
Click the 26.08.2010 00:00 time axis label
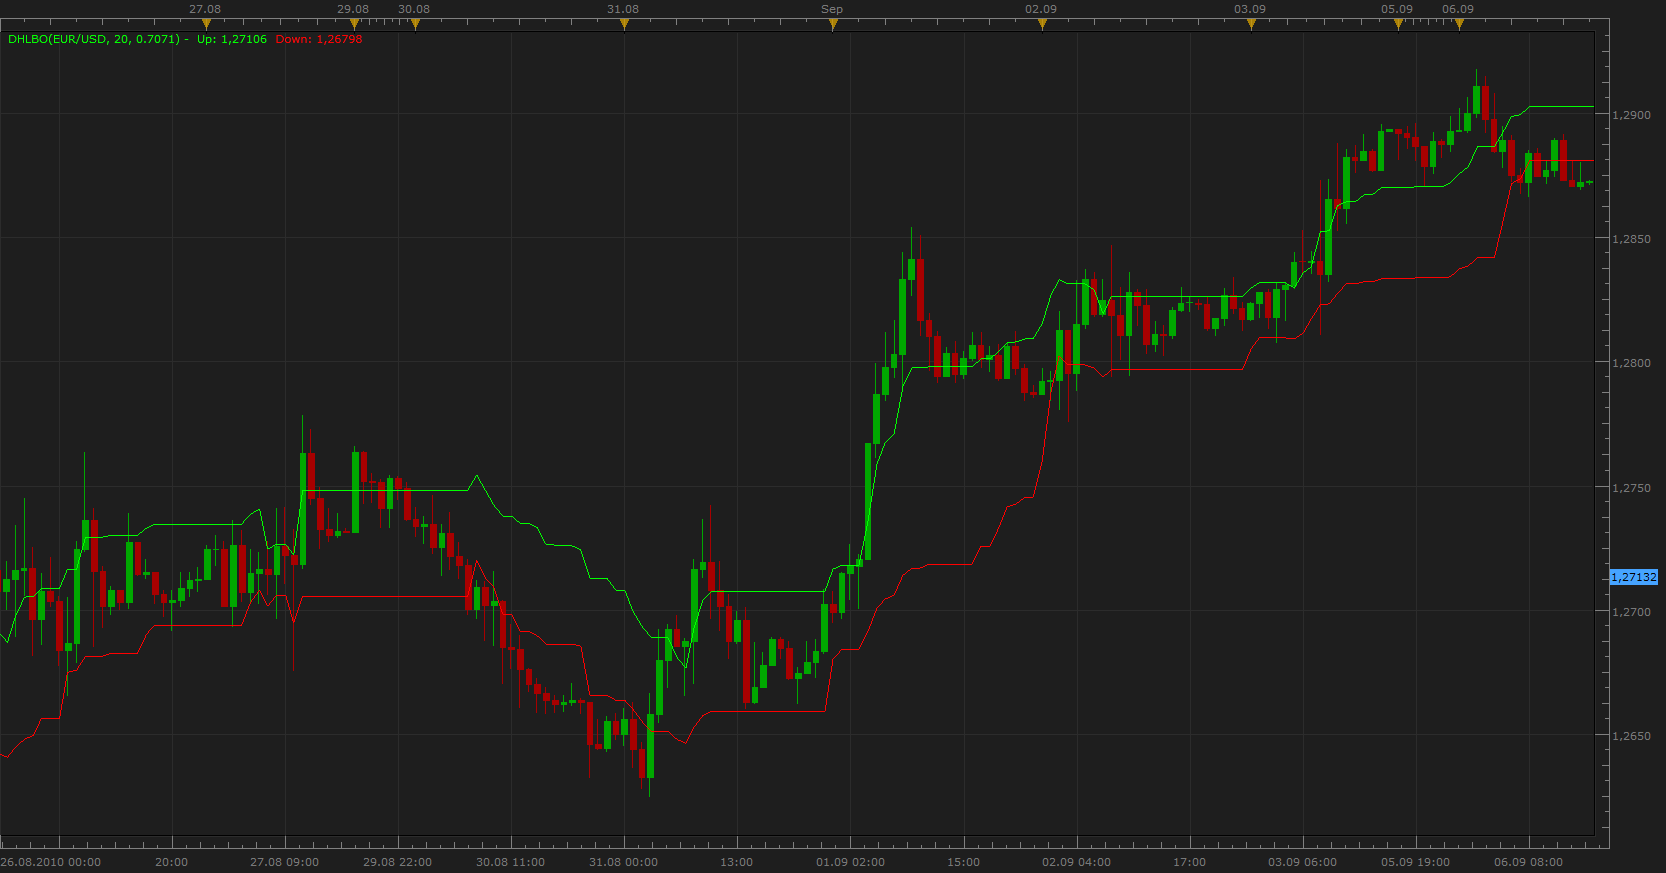pos(51,862)
